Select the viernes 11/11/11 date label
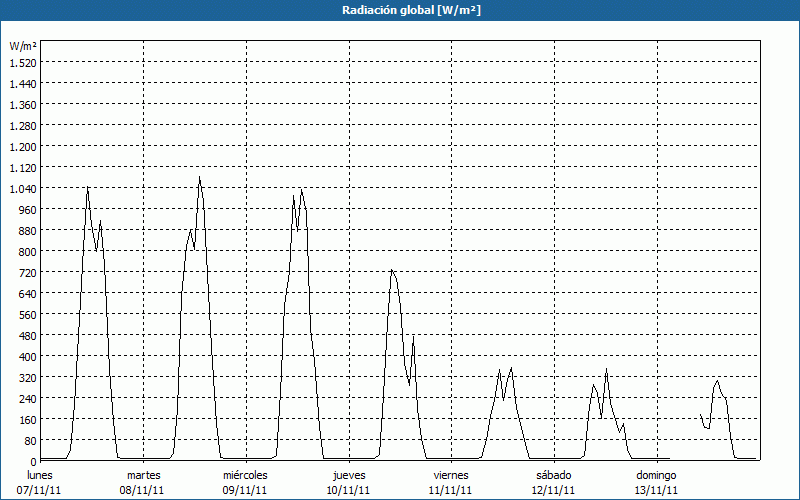This screenshot has width=800, height=500. click(x=451, y=482)
